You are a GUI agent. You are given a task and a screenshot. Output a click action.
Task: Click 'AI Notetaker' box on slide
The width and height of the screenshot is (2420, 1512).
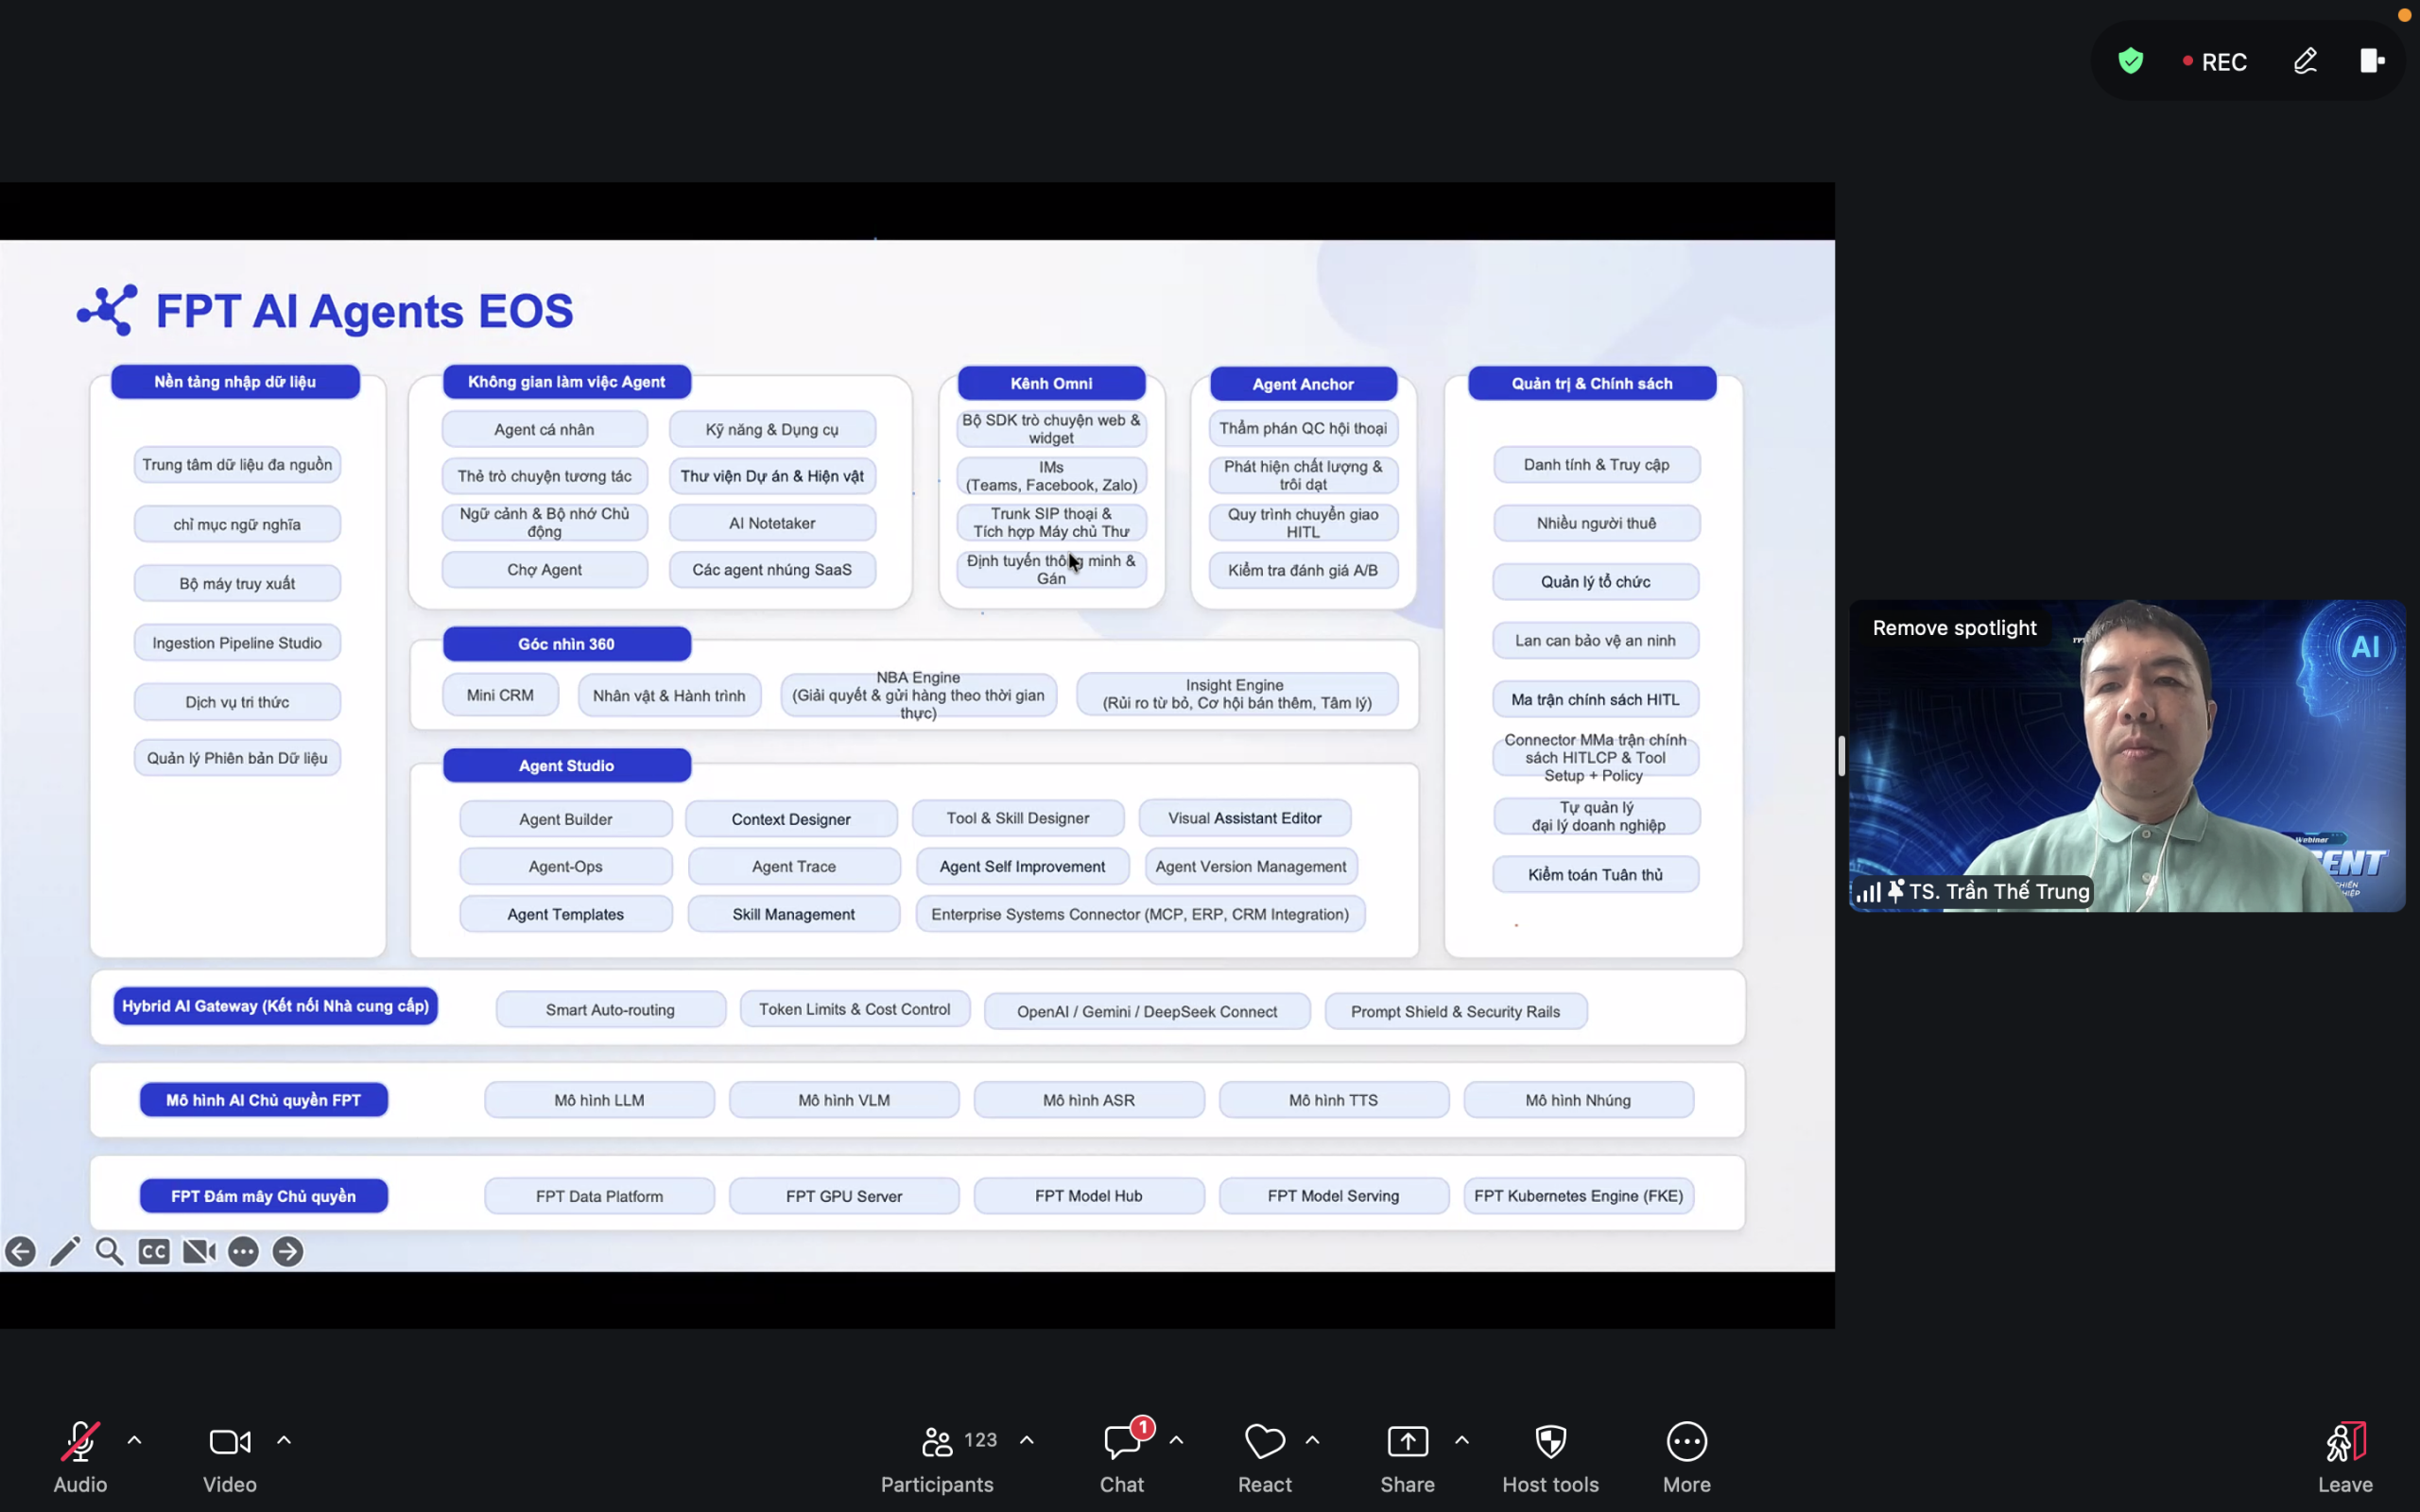[x=772, y=523]
